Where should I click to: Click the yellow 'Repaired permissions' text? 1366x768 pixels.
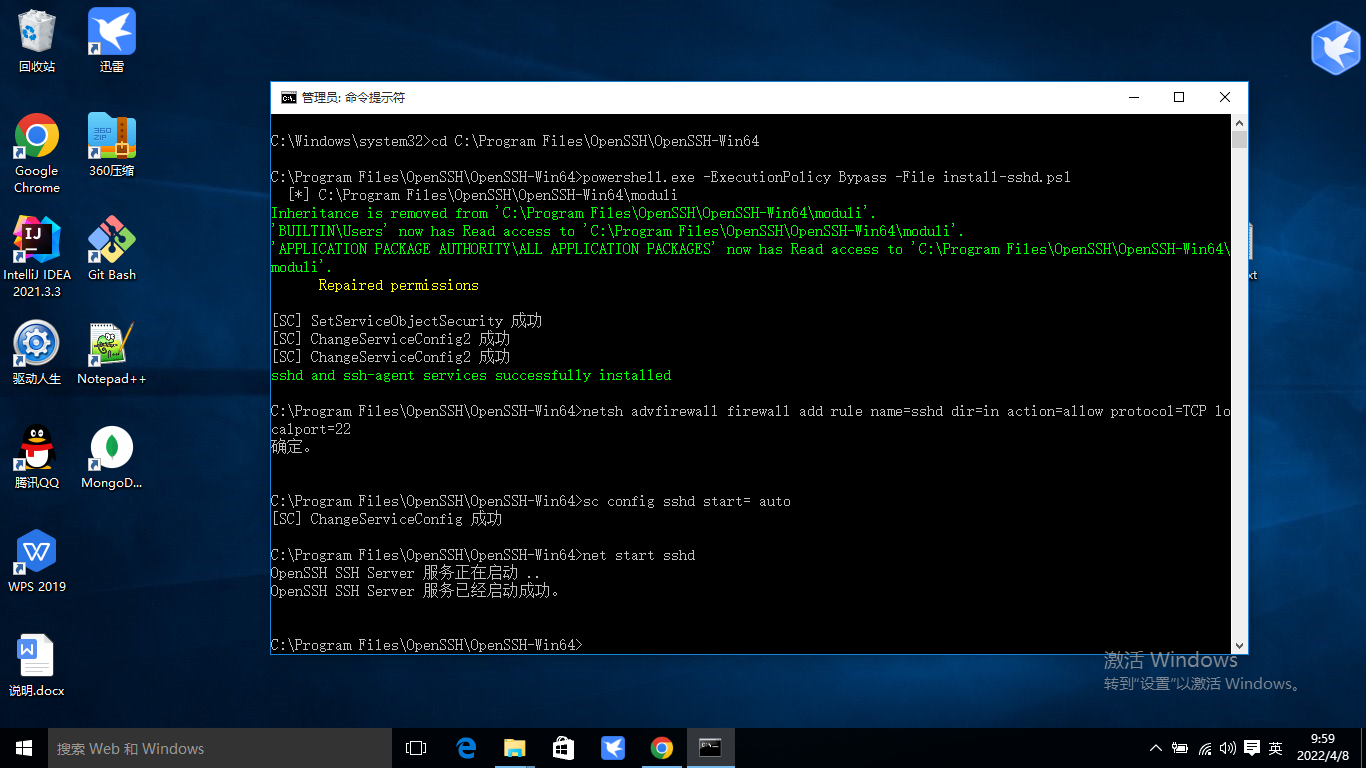point(398,285)
